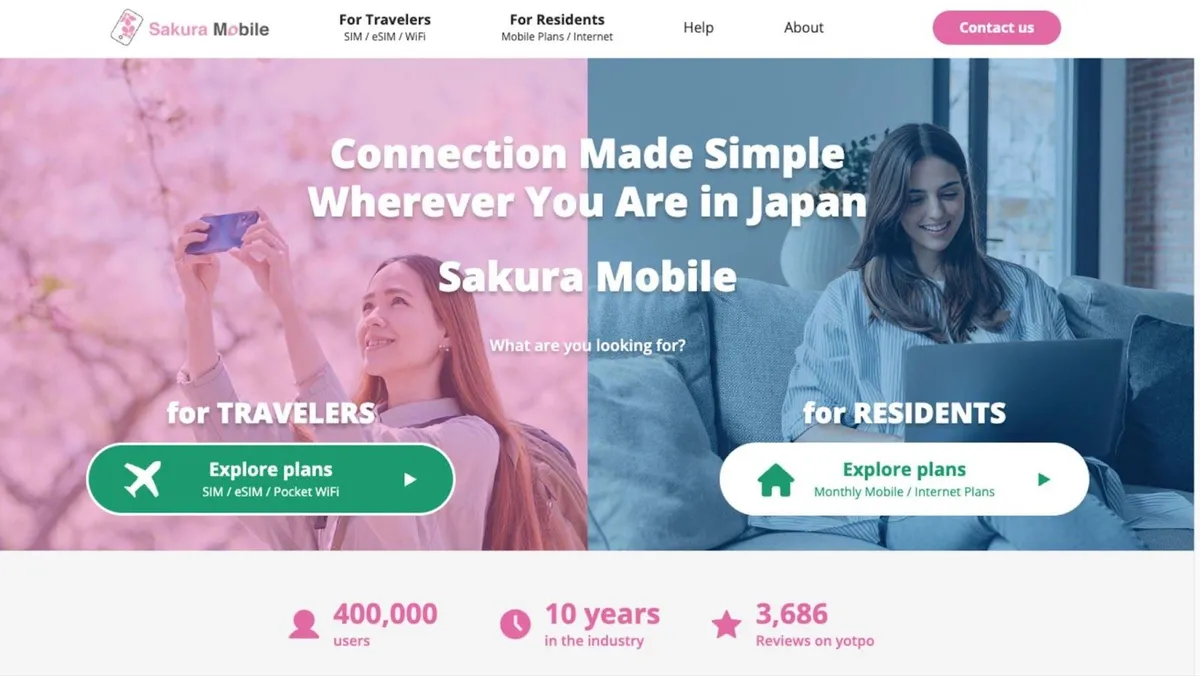Open the For Travelers menu

click(385, 27)
